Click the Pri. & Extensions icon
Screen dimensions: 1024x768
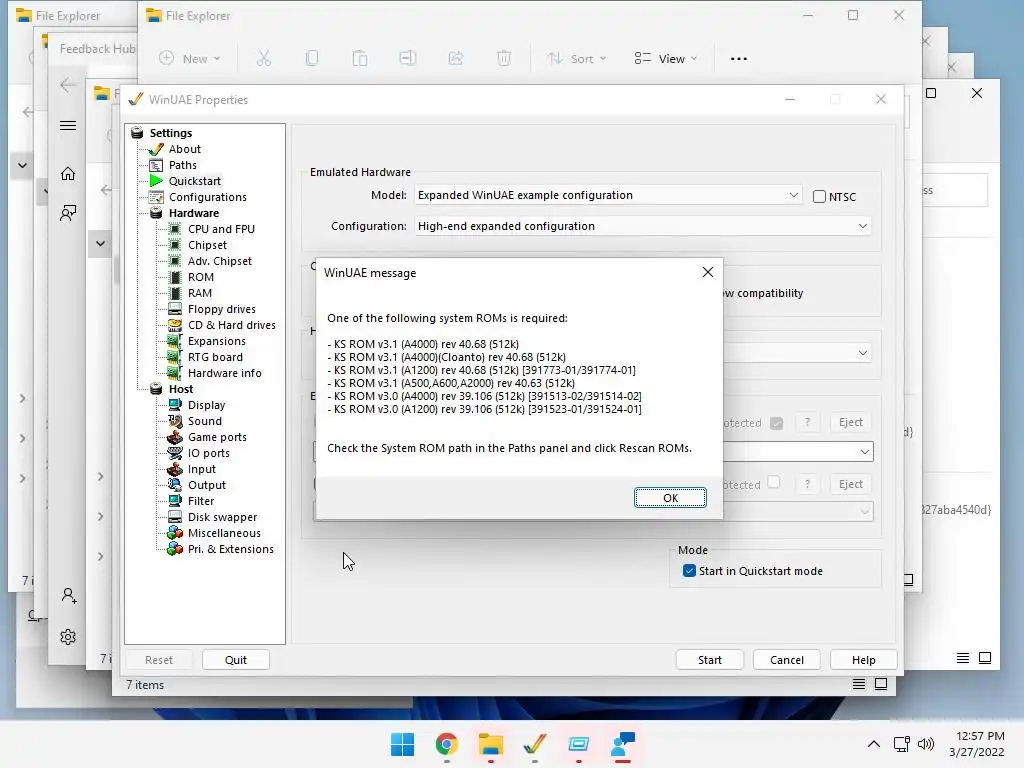174,549
